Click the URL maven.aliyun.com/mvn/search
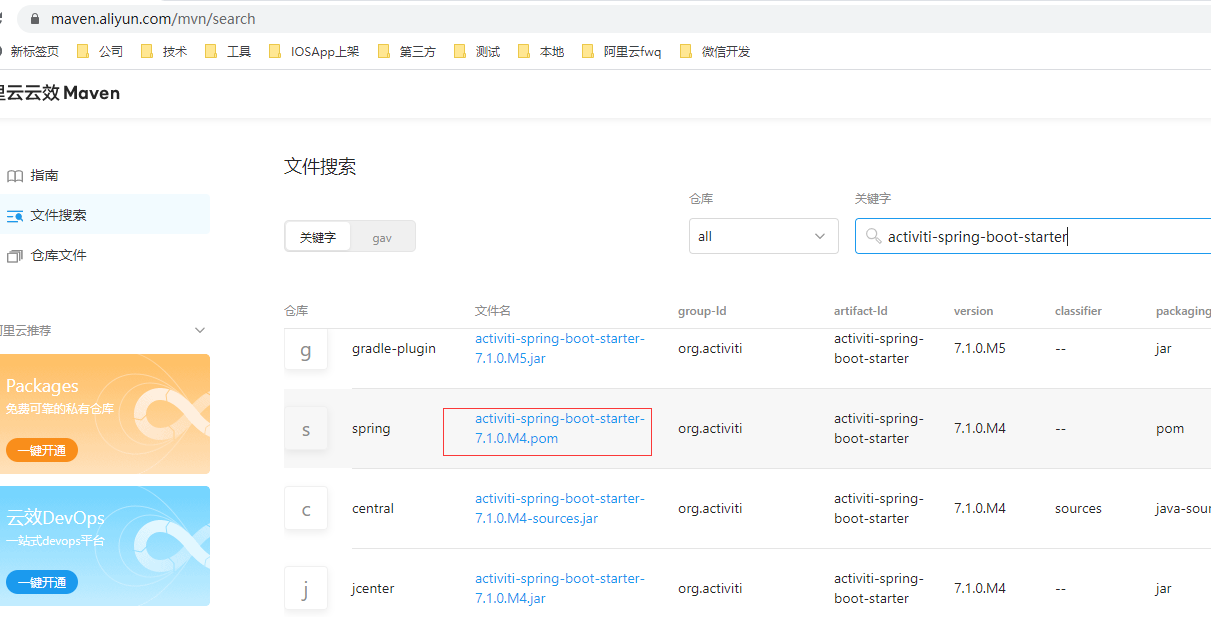 click(153, 18)
